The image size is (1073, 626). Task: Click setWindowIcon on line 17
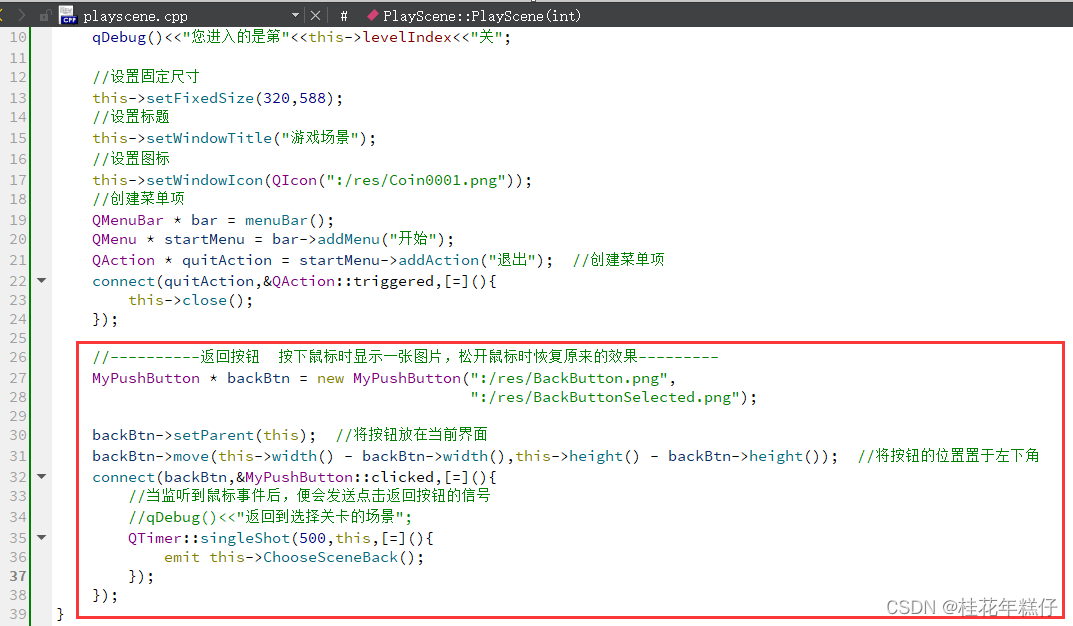point(205,180)
